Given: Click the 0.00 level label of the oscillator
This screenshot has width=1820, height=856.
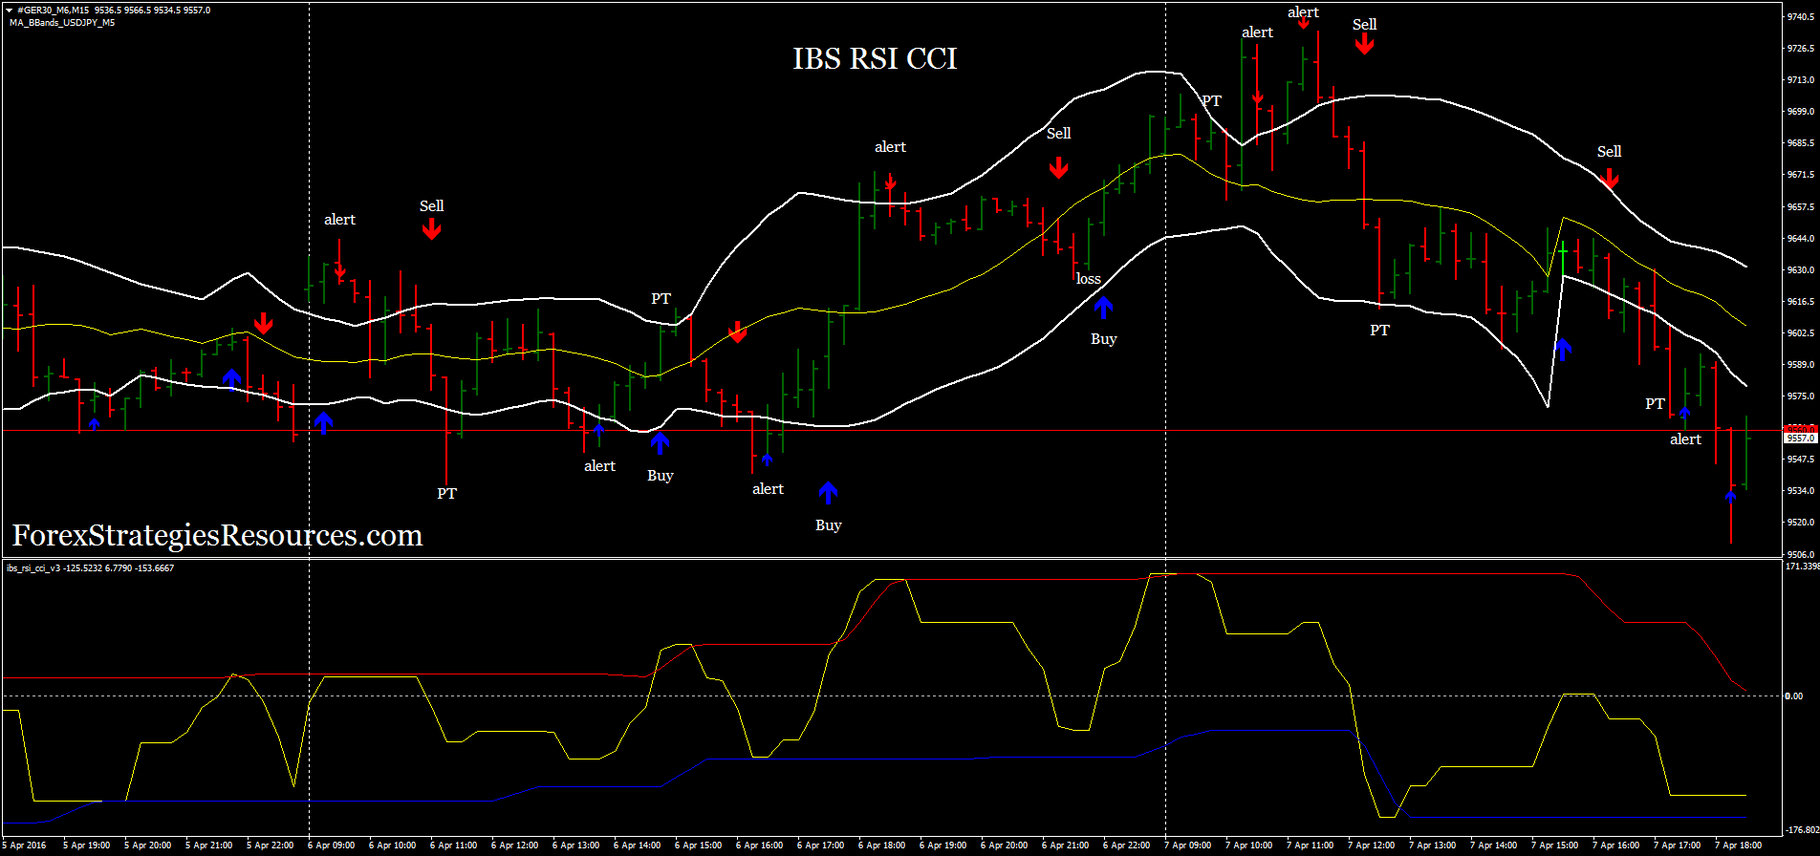Looking at the screenshot, I should point(1795,696).
